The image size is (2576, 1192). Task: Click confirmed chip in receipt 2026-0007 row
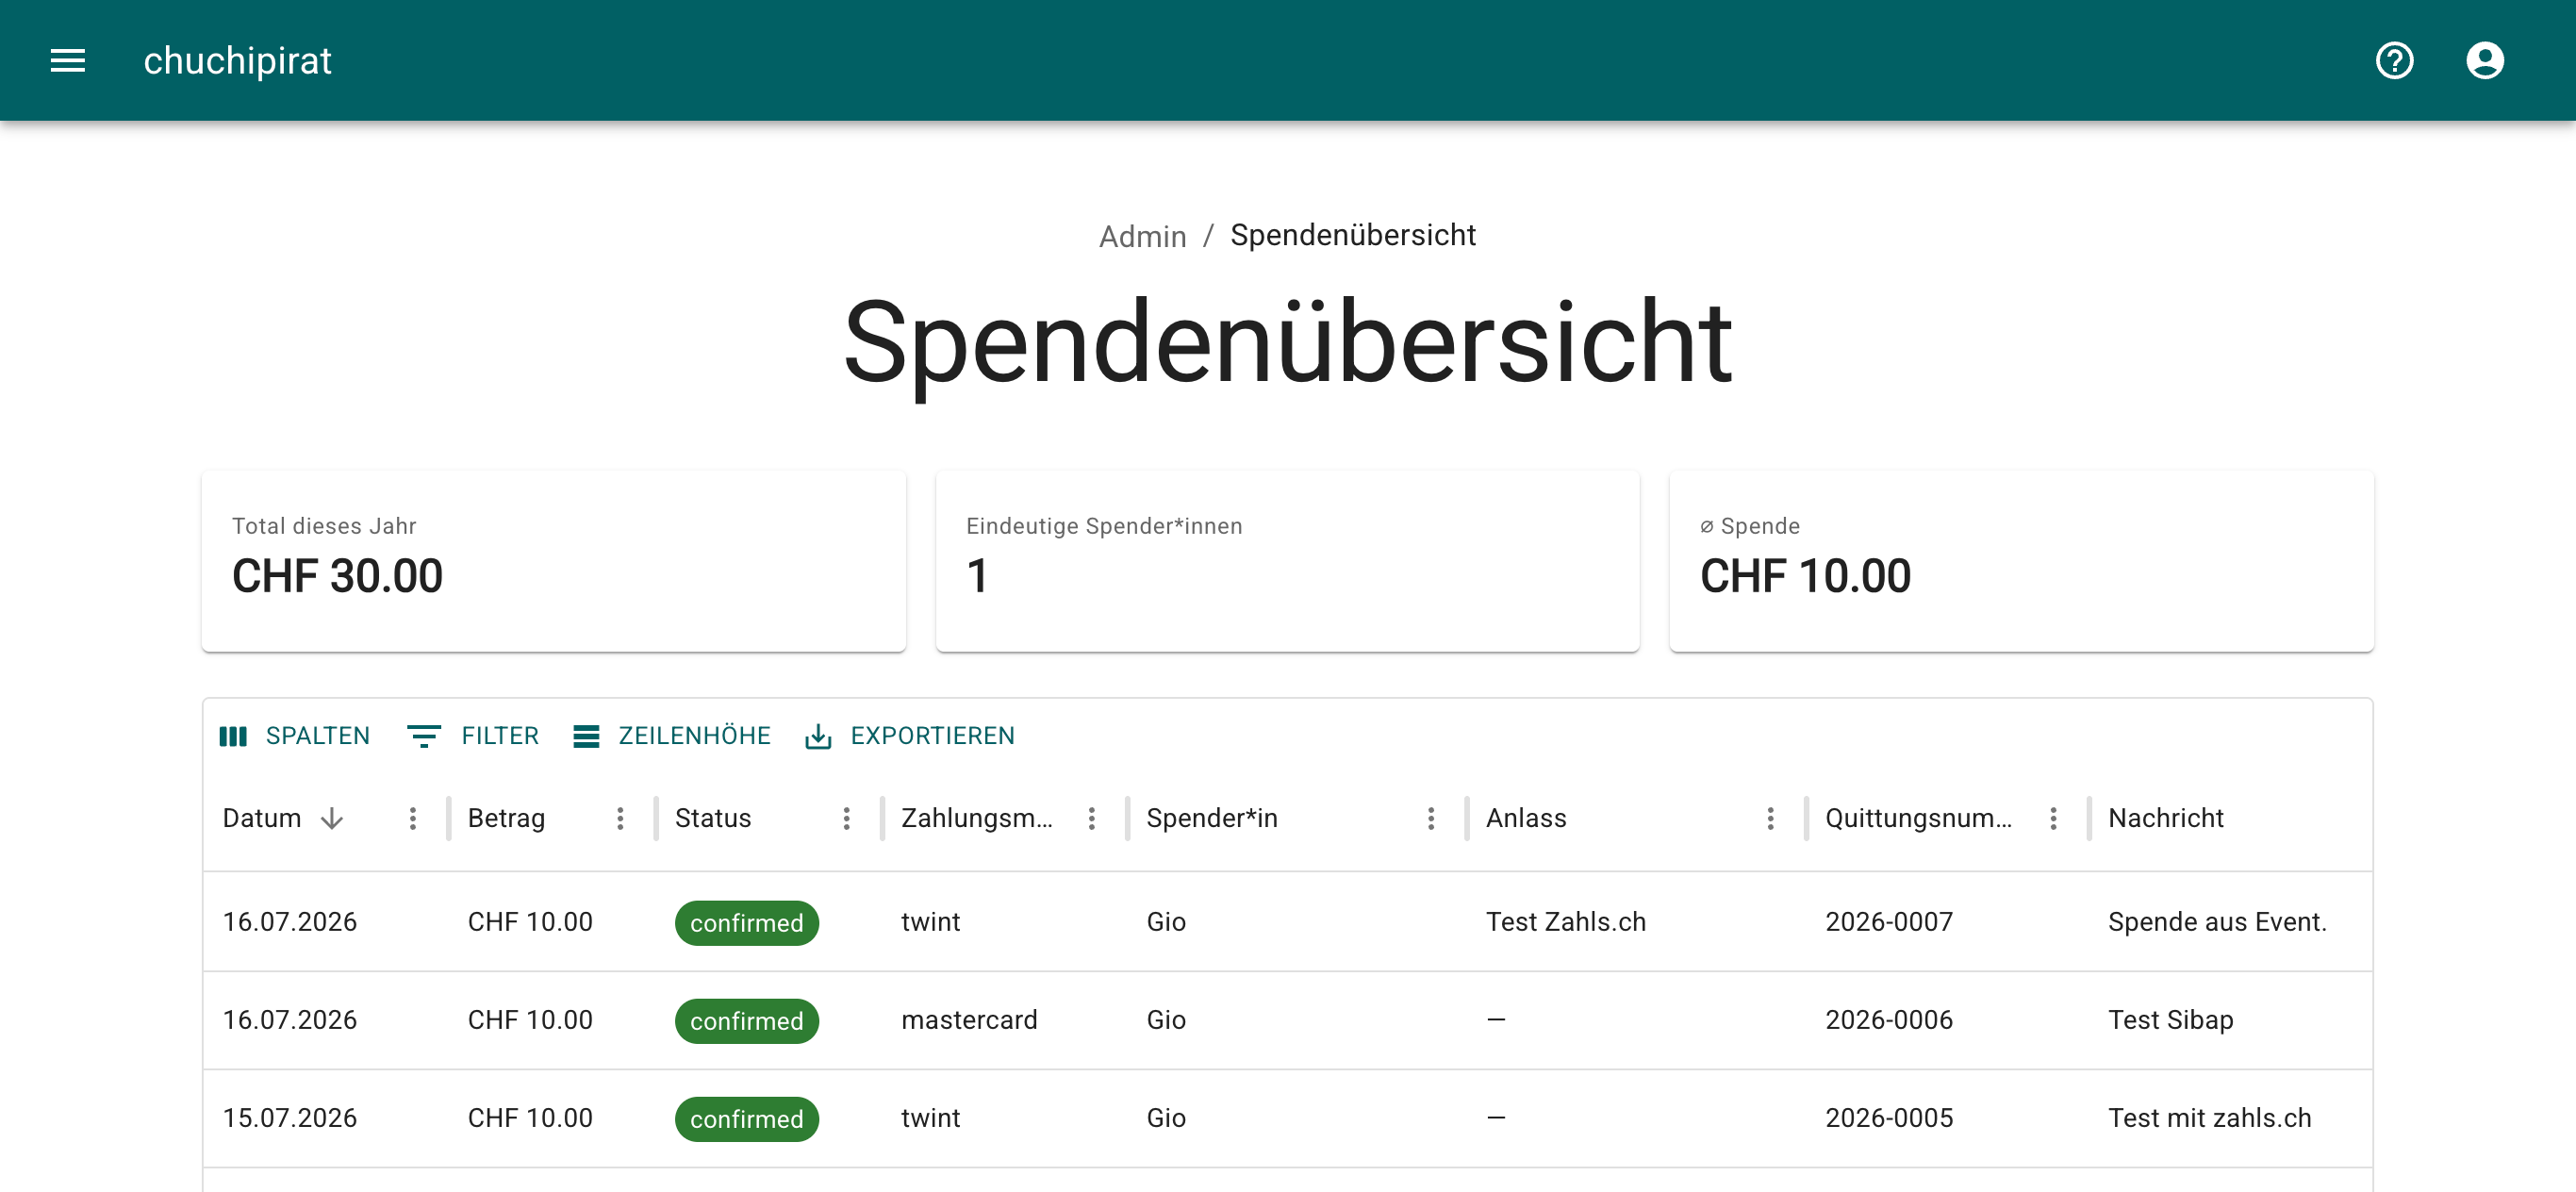click(x=747, y=922)
